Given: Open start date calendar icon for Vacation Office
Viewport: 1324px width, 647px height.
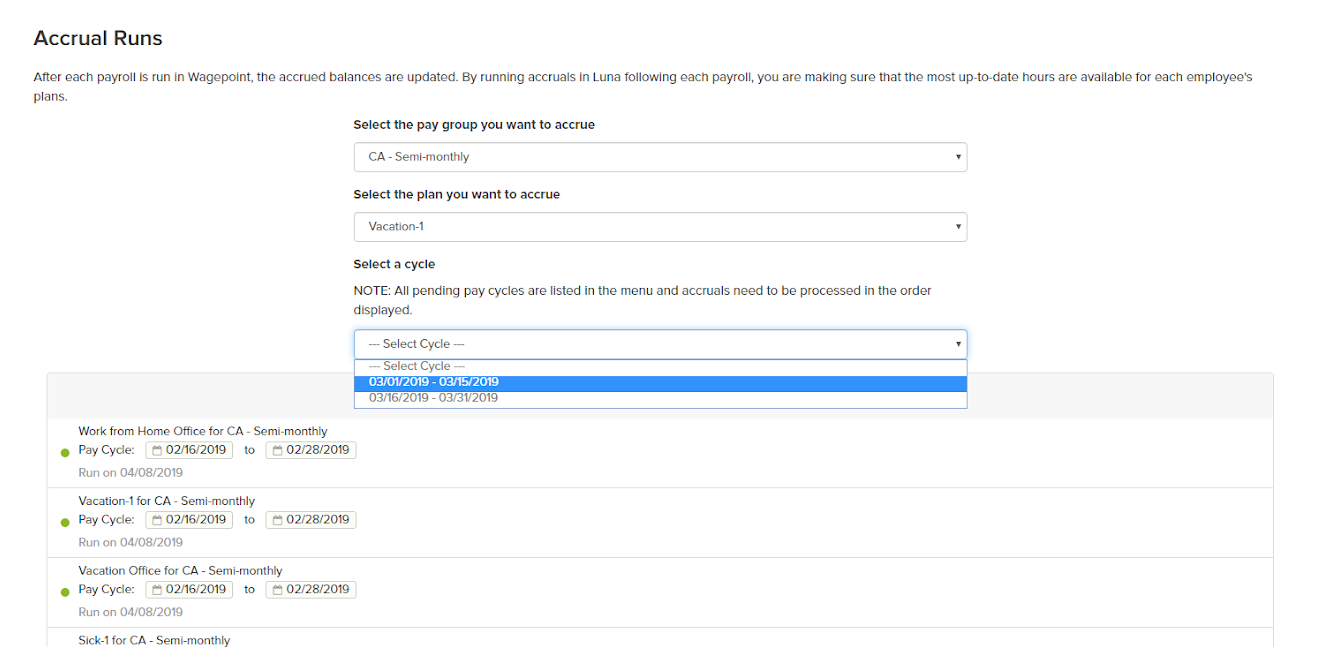Looking at the screenshot, I should coord(157,590).
